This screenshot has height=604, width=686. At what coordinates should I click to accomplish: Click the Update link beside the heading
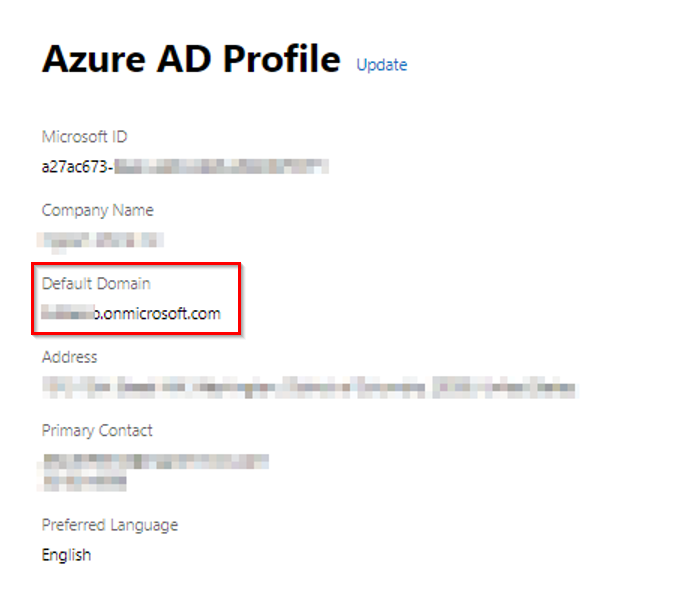point(381,65)
